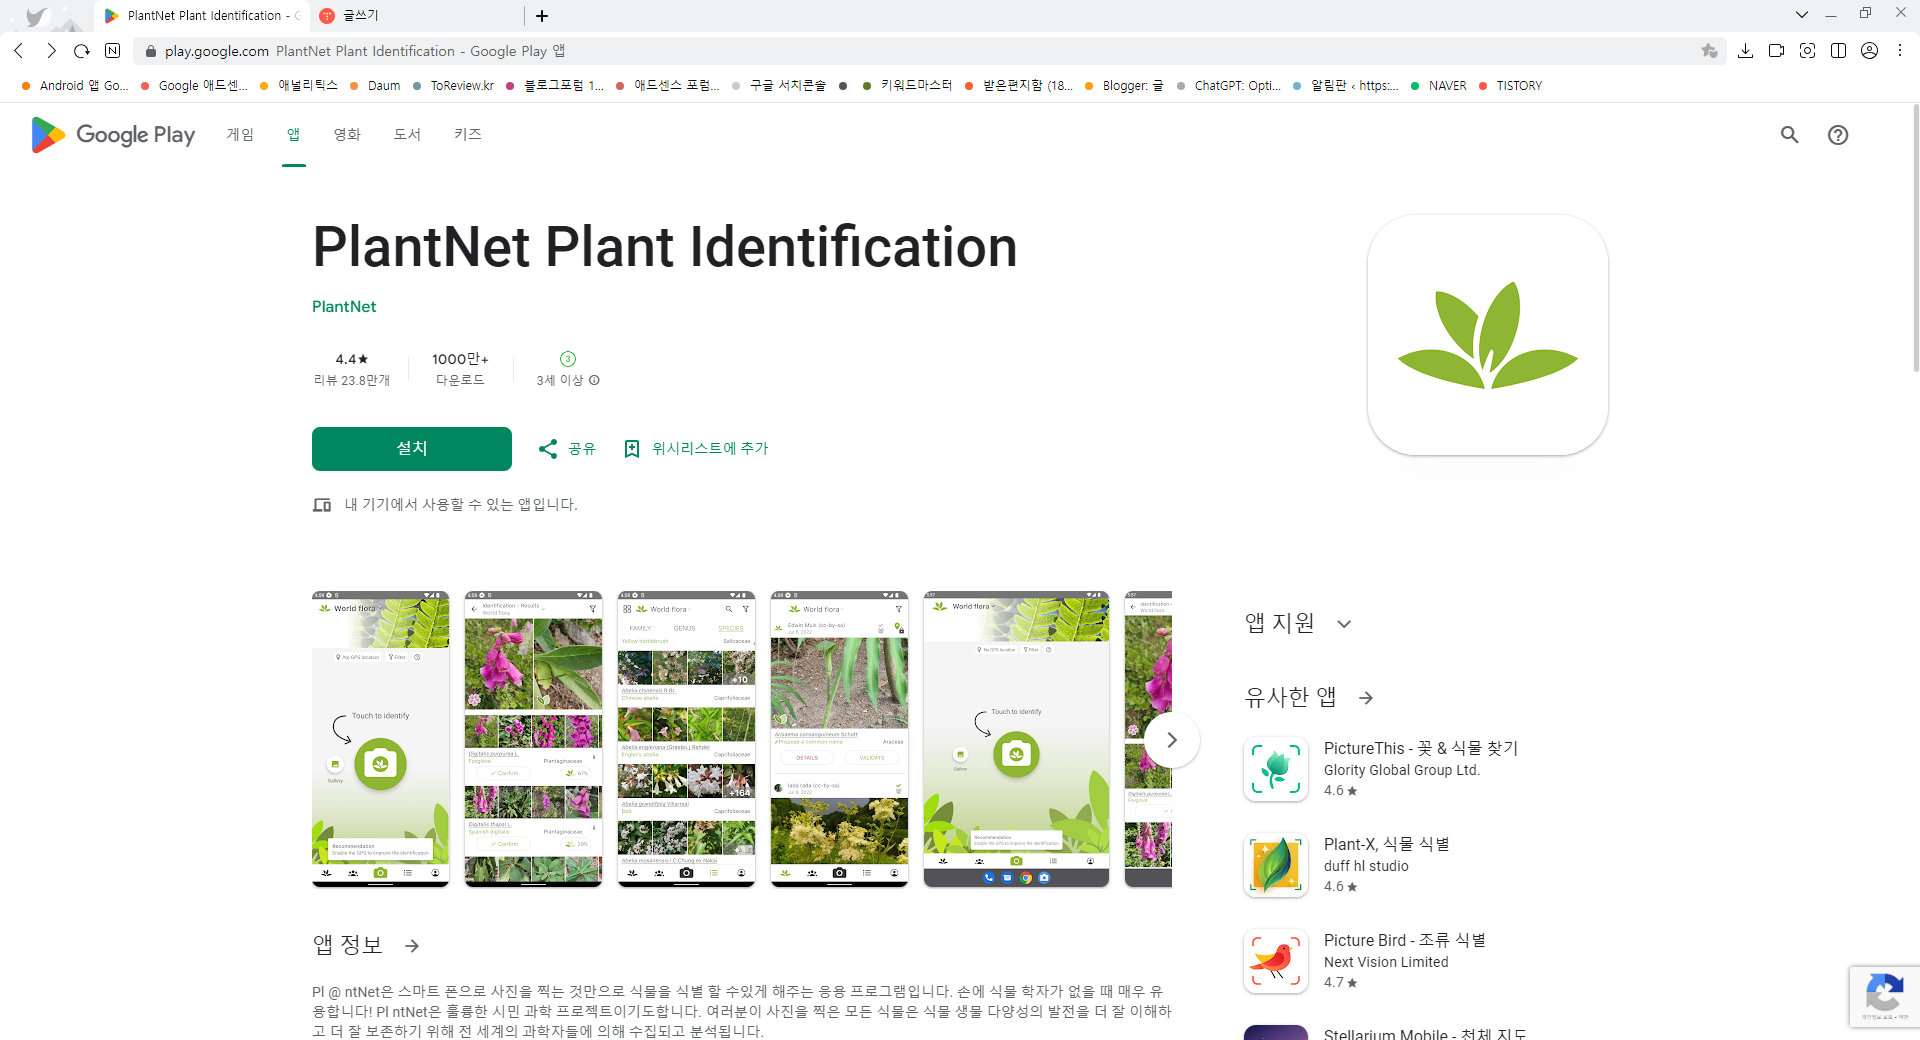Viewport: 1920px width, 1040px height.
Task: Click the Google Play help icon
Action: pos(1840,135)
